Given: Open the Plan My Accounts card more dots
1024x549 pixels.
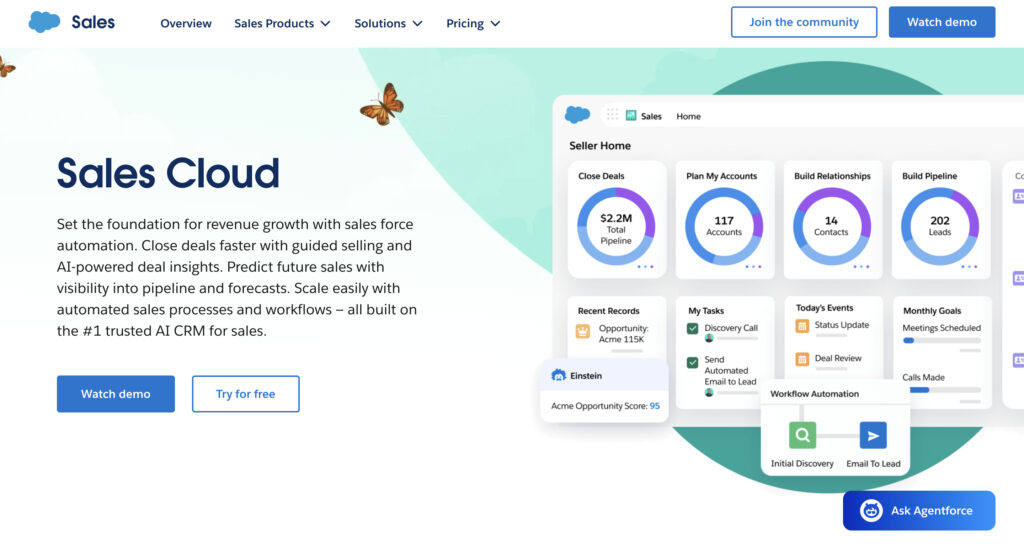Looking at the screenshot, I should point(753,266).
